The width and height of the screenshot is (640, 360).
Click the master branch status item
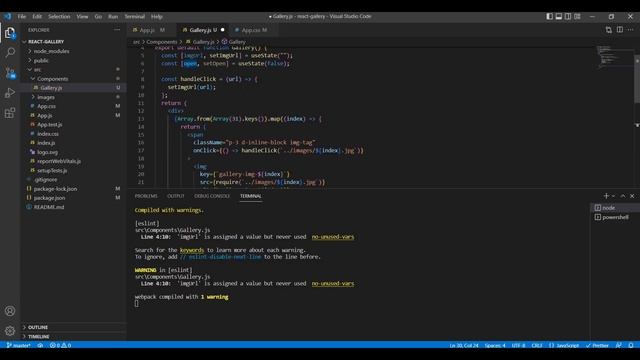coord(18,345)
